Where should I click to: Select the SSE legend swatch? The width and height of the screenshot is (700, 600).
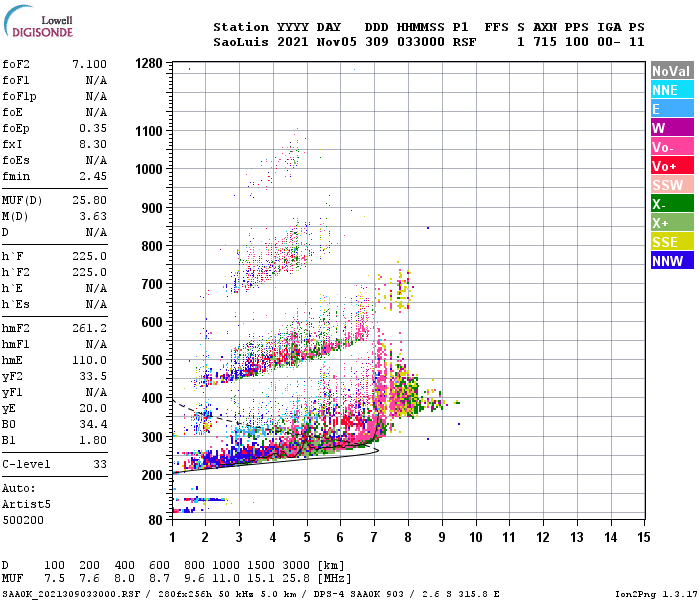pyautogui.click(x=672, y=242)
